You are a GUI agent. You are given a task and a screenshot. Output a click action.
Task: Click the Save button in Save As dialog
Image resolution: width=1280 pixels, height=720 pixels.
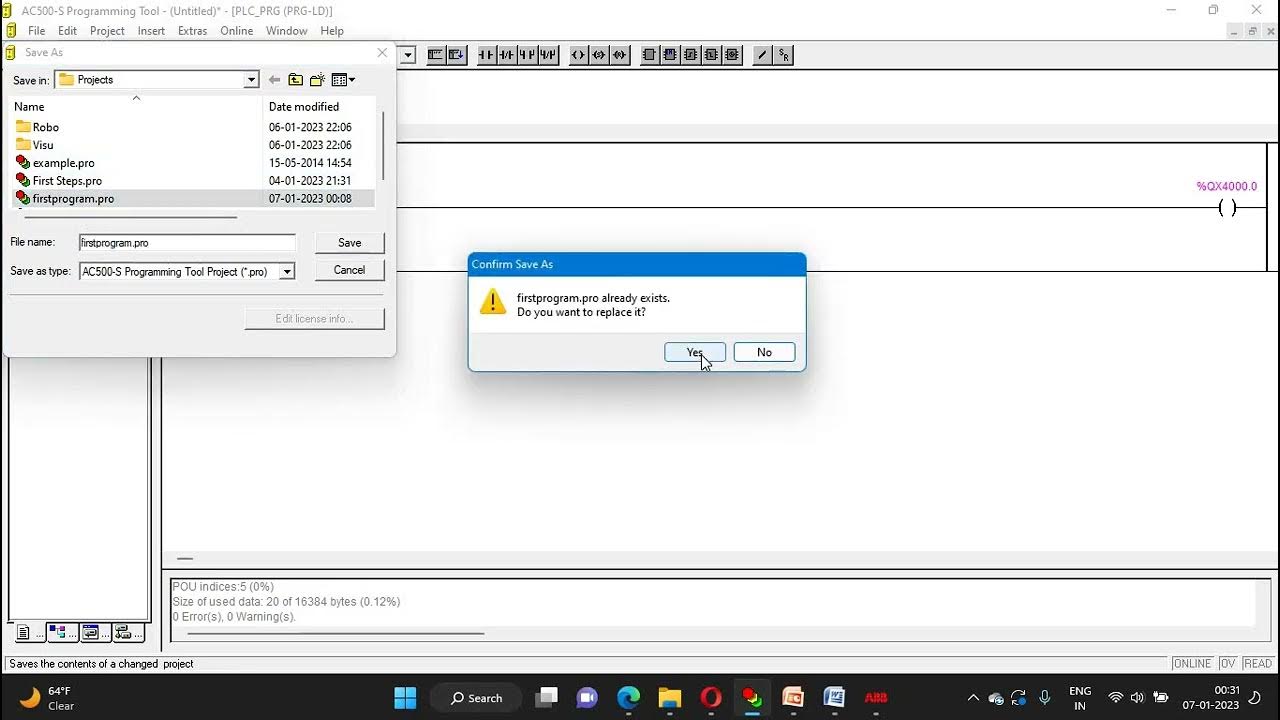click(350, 243)
